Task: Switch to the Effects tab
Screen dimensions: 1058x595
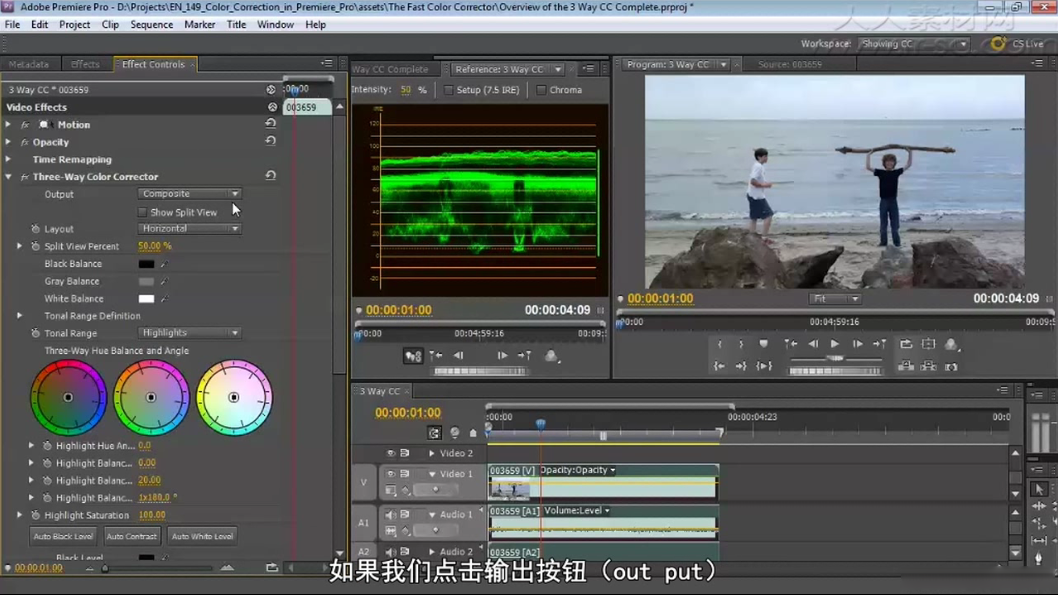Action: (85, 64)
